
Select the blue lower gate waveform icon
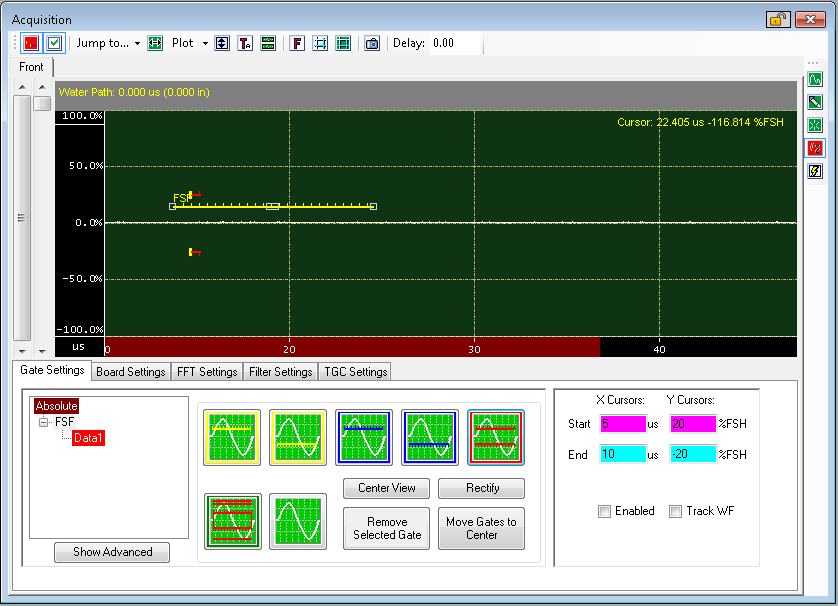pyautogui.click(x=429, y=437)
